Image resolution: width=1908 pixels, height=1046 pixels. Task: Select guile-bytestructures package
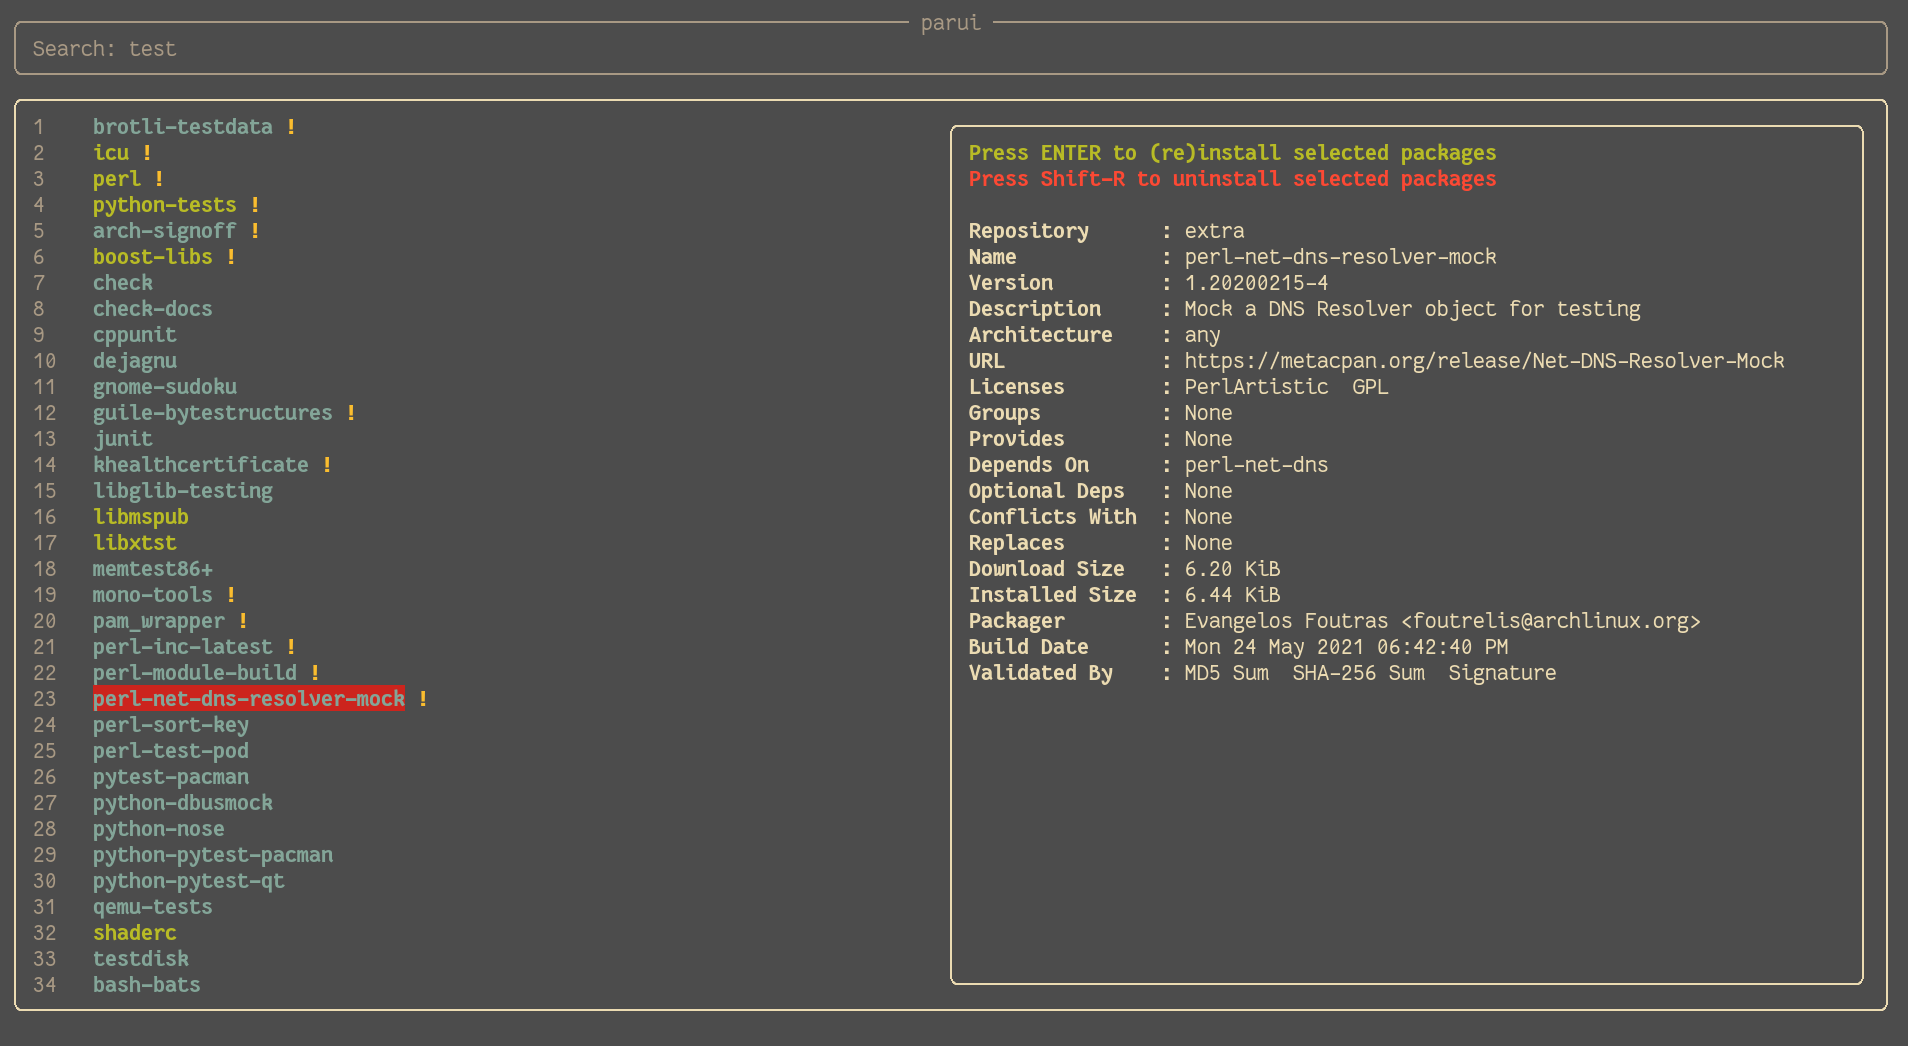pyautogui.click(x=213, y=413)
